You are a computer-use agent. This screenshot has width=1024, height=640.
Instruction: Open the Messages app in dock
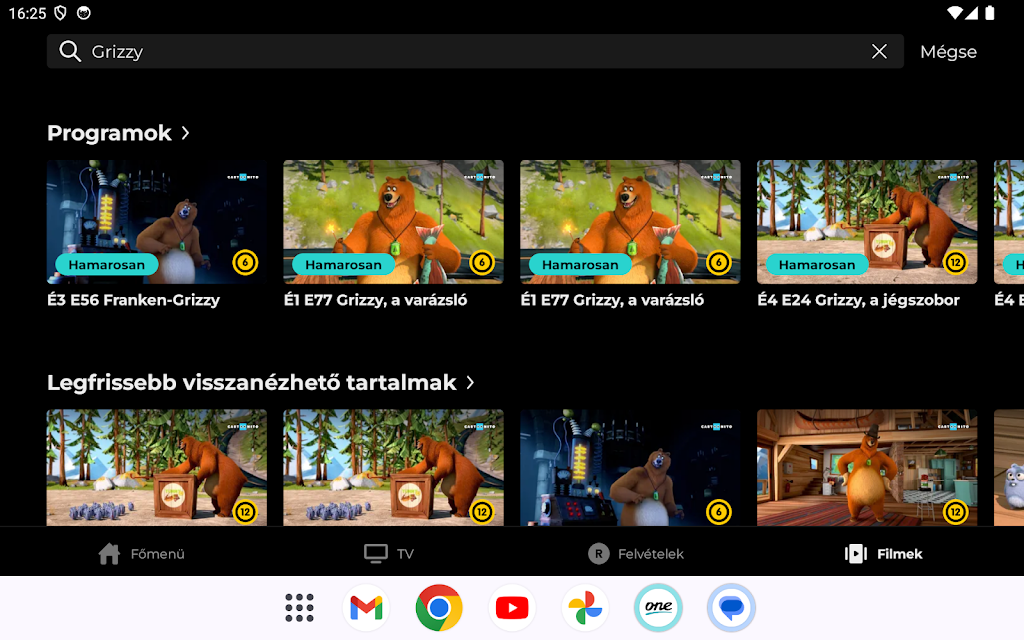[731, 607]
